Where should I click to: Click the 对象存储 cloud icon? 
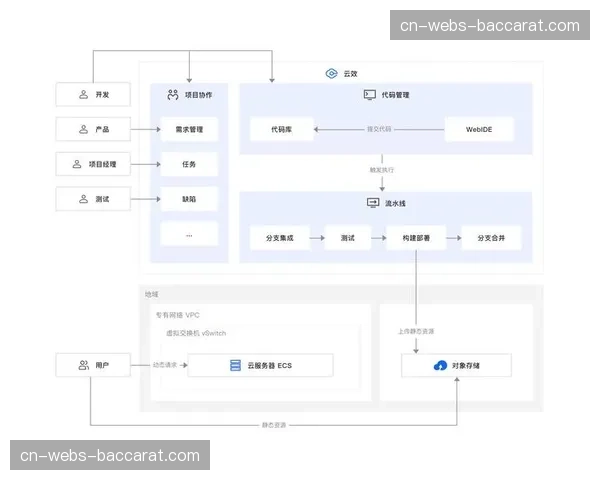point(440,366)
